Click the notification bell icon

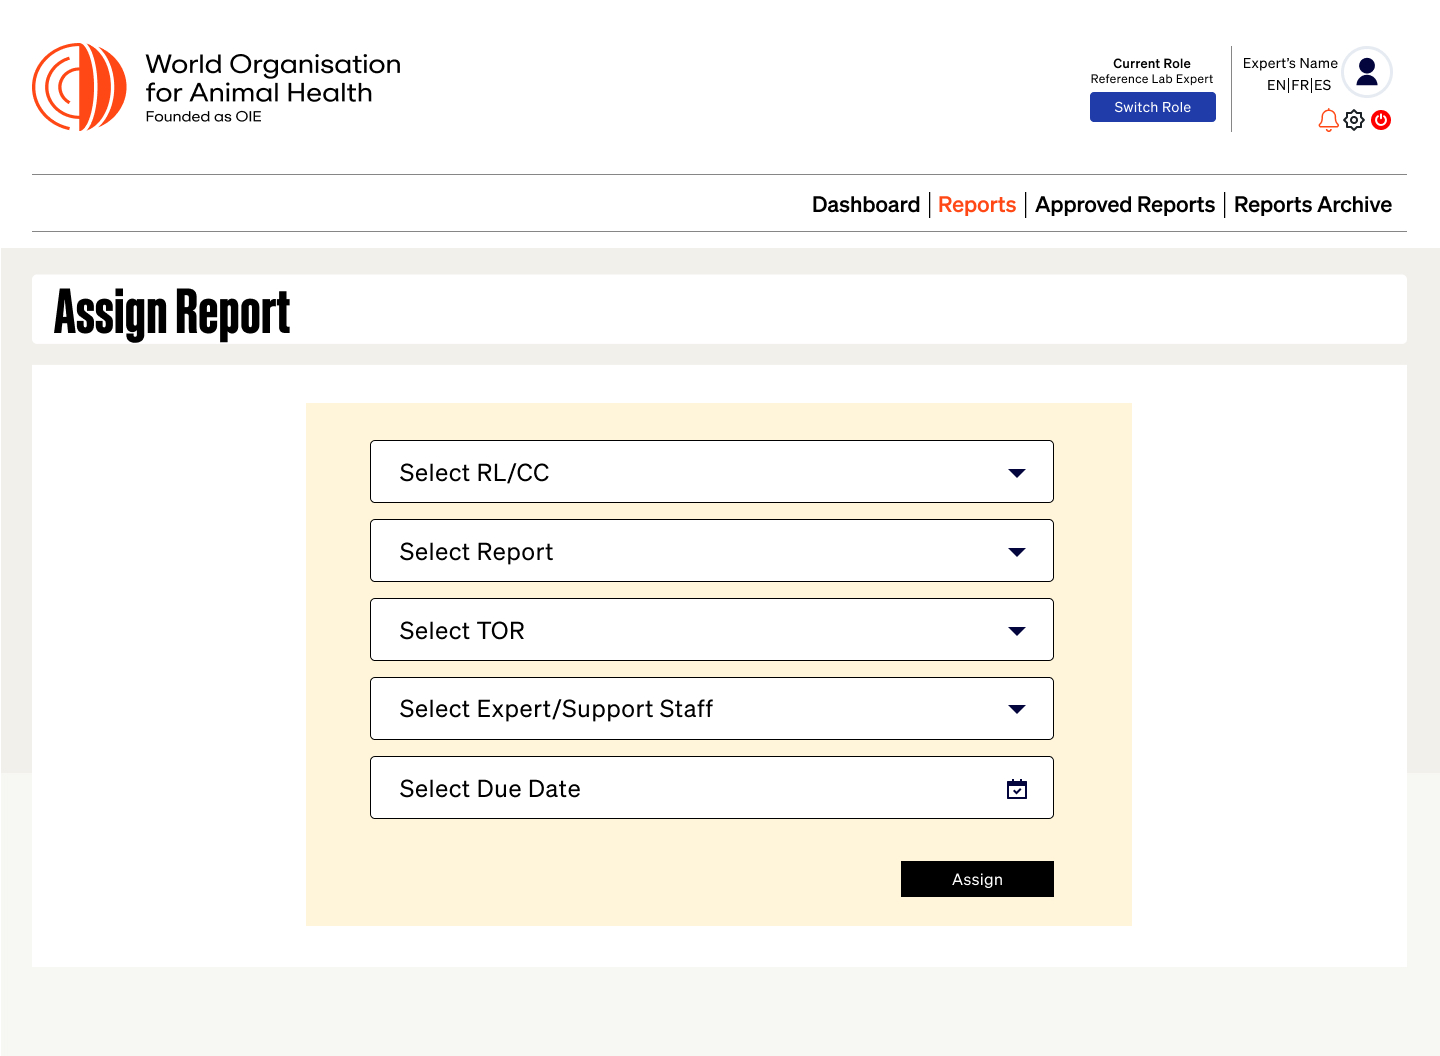[x=1328, y=120]
